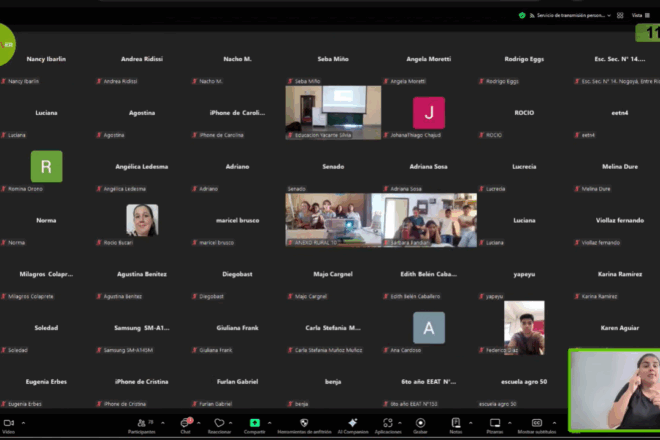Start sharing with green Compartir icon

[255, 423]
